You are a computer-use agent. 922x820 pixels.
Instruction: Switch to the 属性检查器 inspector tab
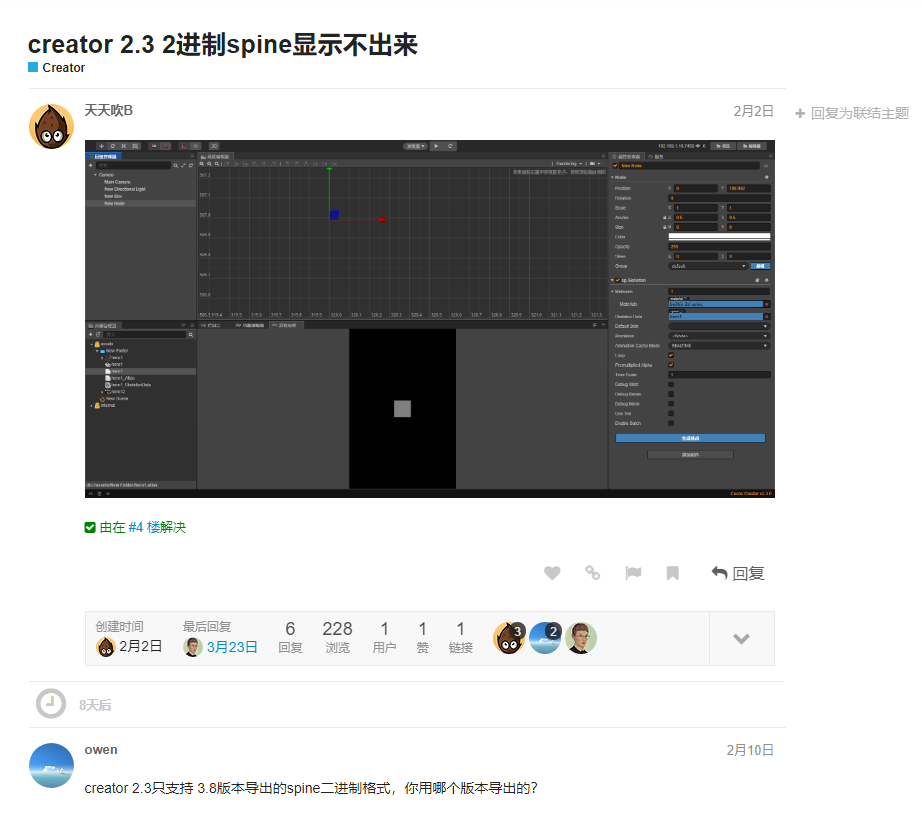coord(628,158)
